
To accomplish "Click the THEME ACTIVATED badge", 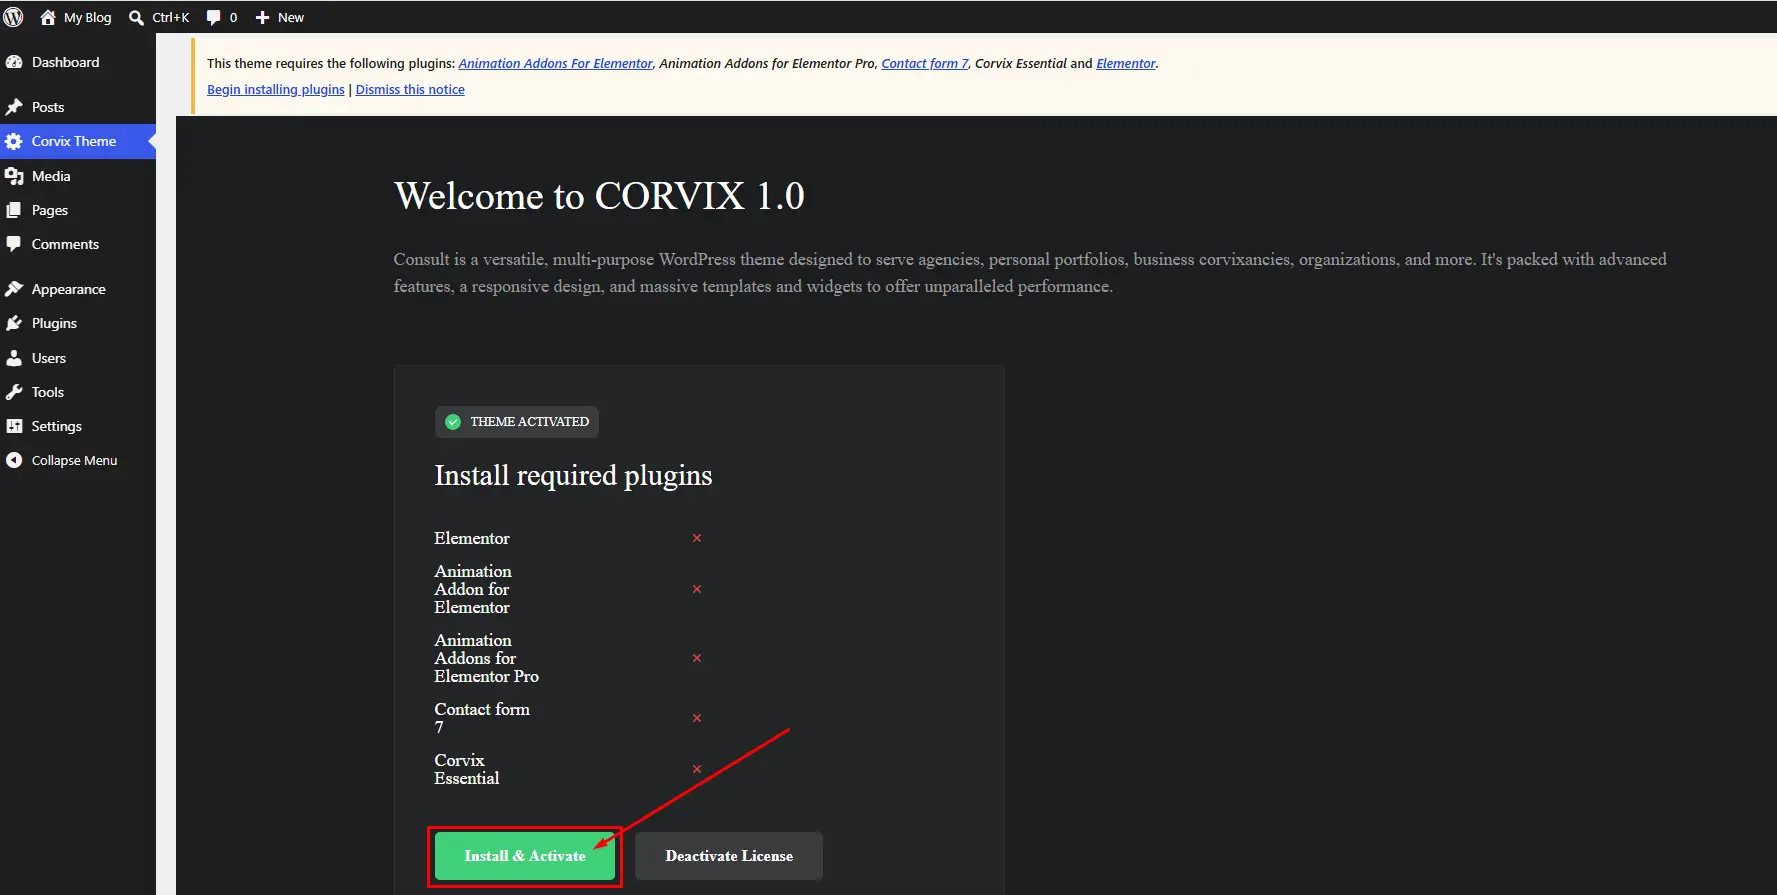I will point(517,422).
